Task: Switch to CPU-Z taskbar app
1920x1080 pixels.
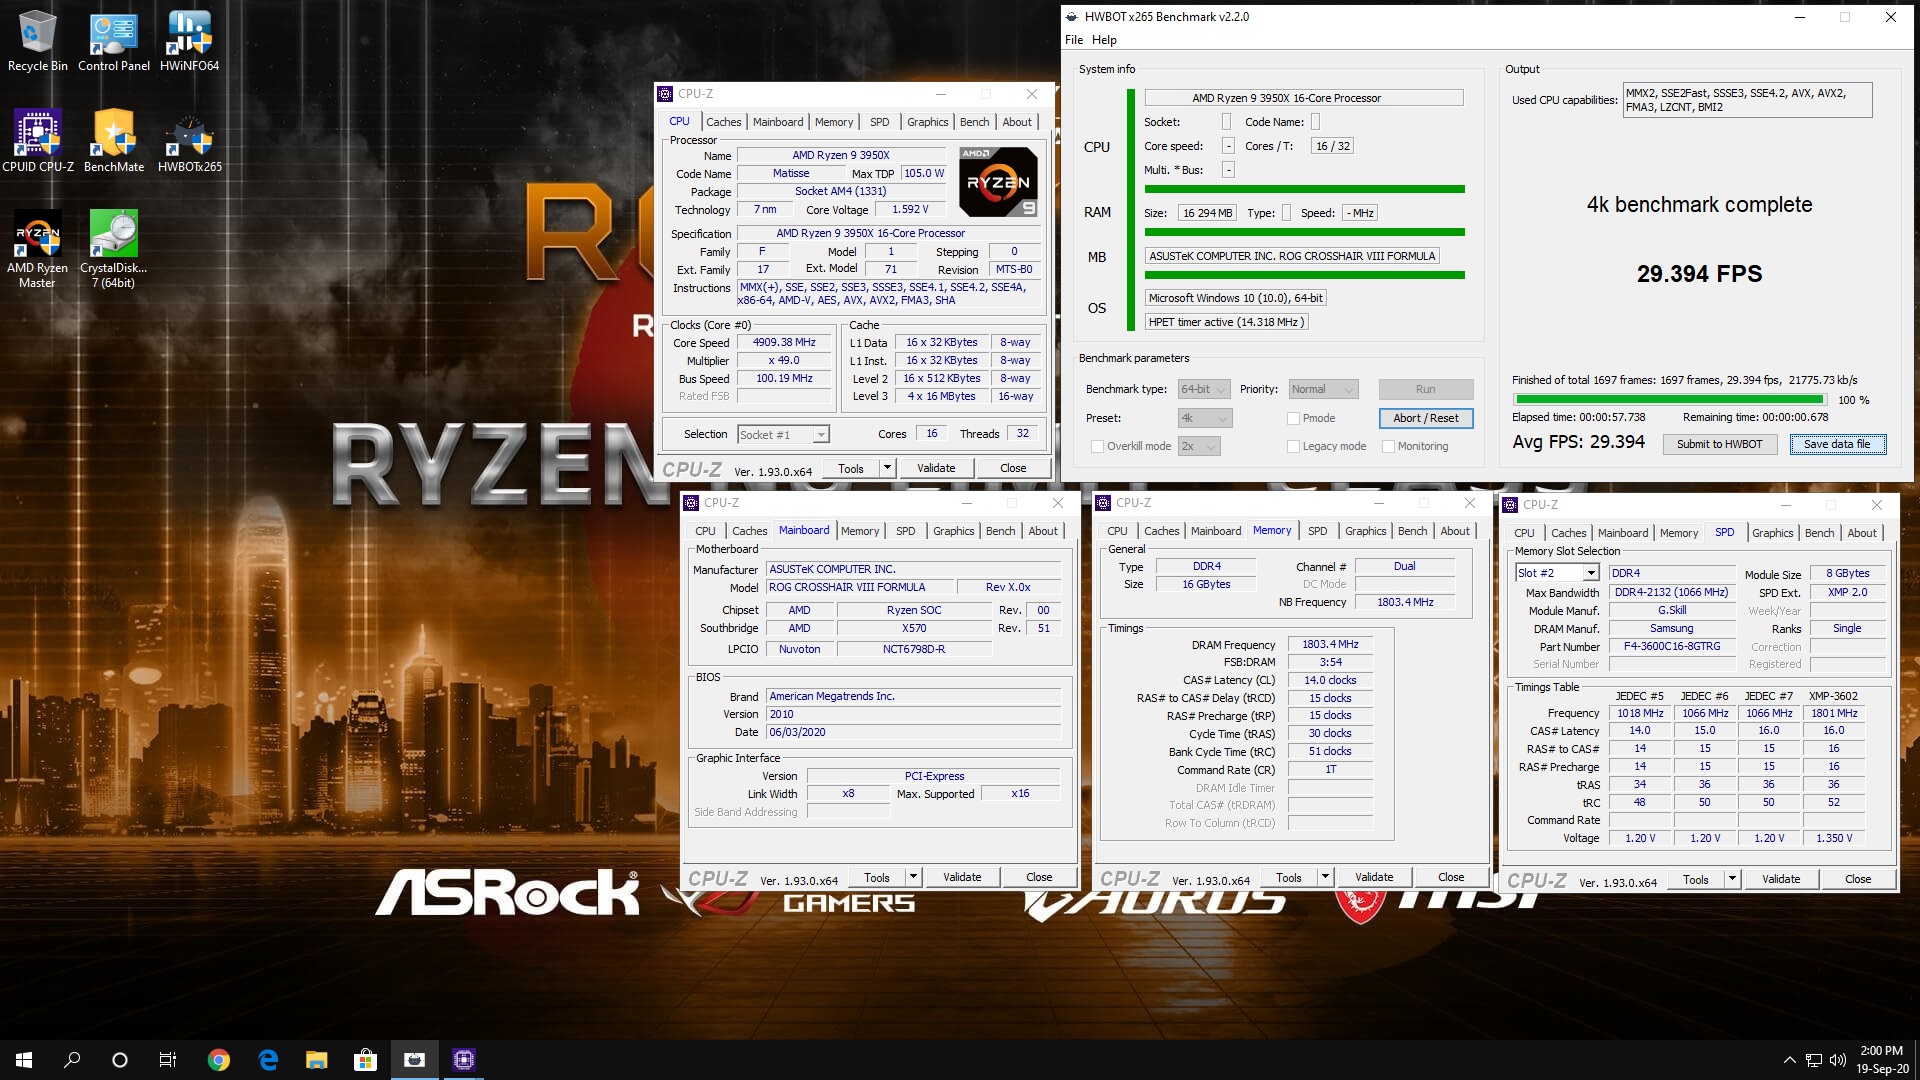Action: click(x=463, y=1060)
